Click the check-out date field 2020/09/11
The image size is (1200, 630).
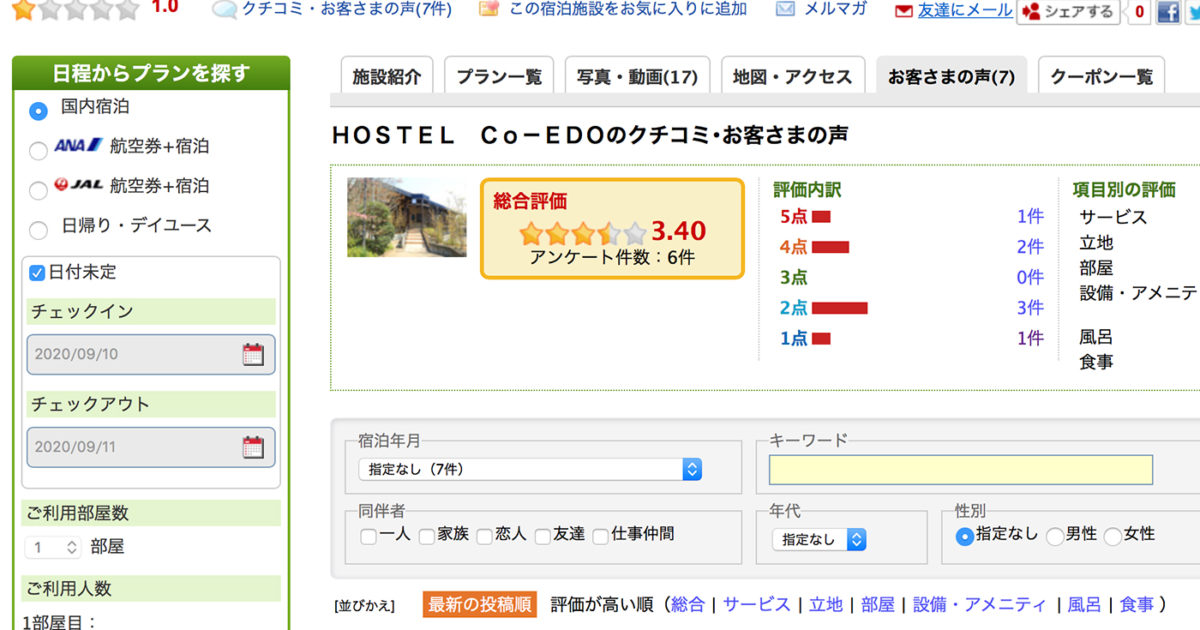pos(151,447)
